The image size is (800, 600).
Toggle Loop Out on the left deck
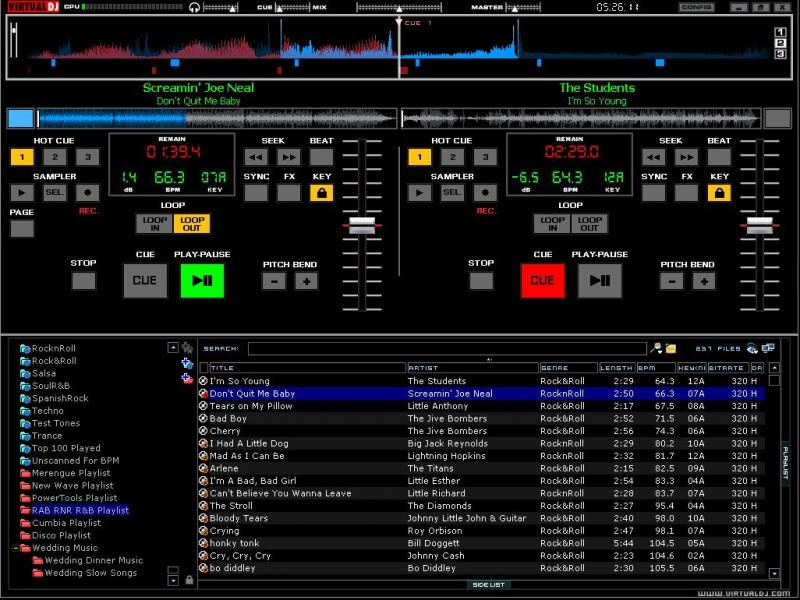[x=192, y=223]
